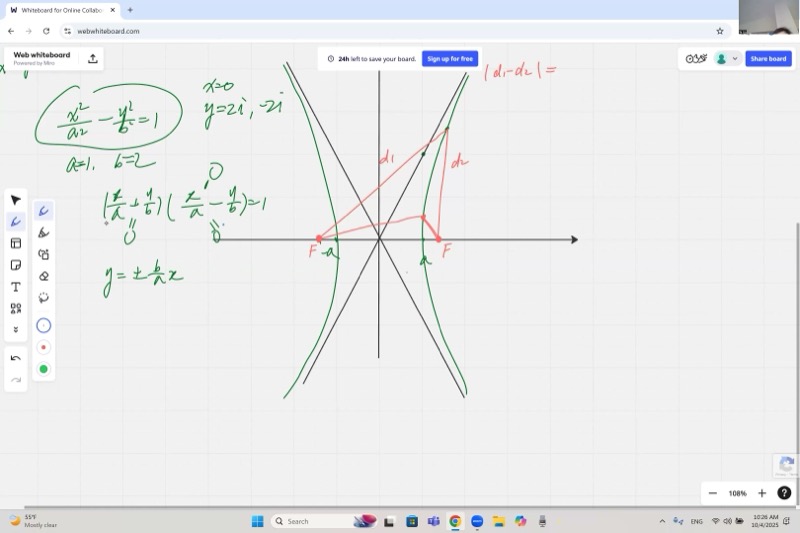Activate the Lasso selection tool

pyautogui.click(x=43, y=298)
